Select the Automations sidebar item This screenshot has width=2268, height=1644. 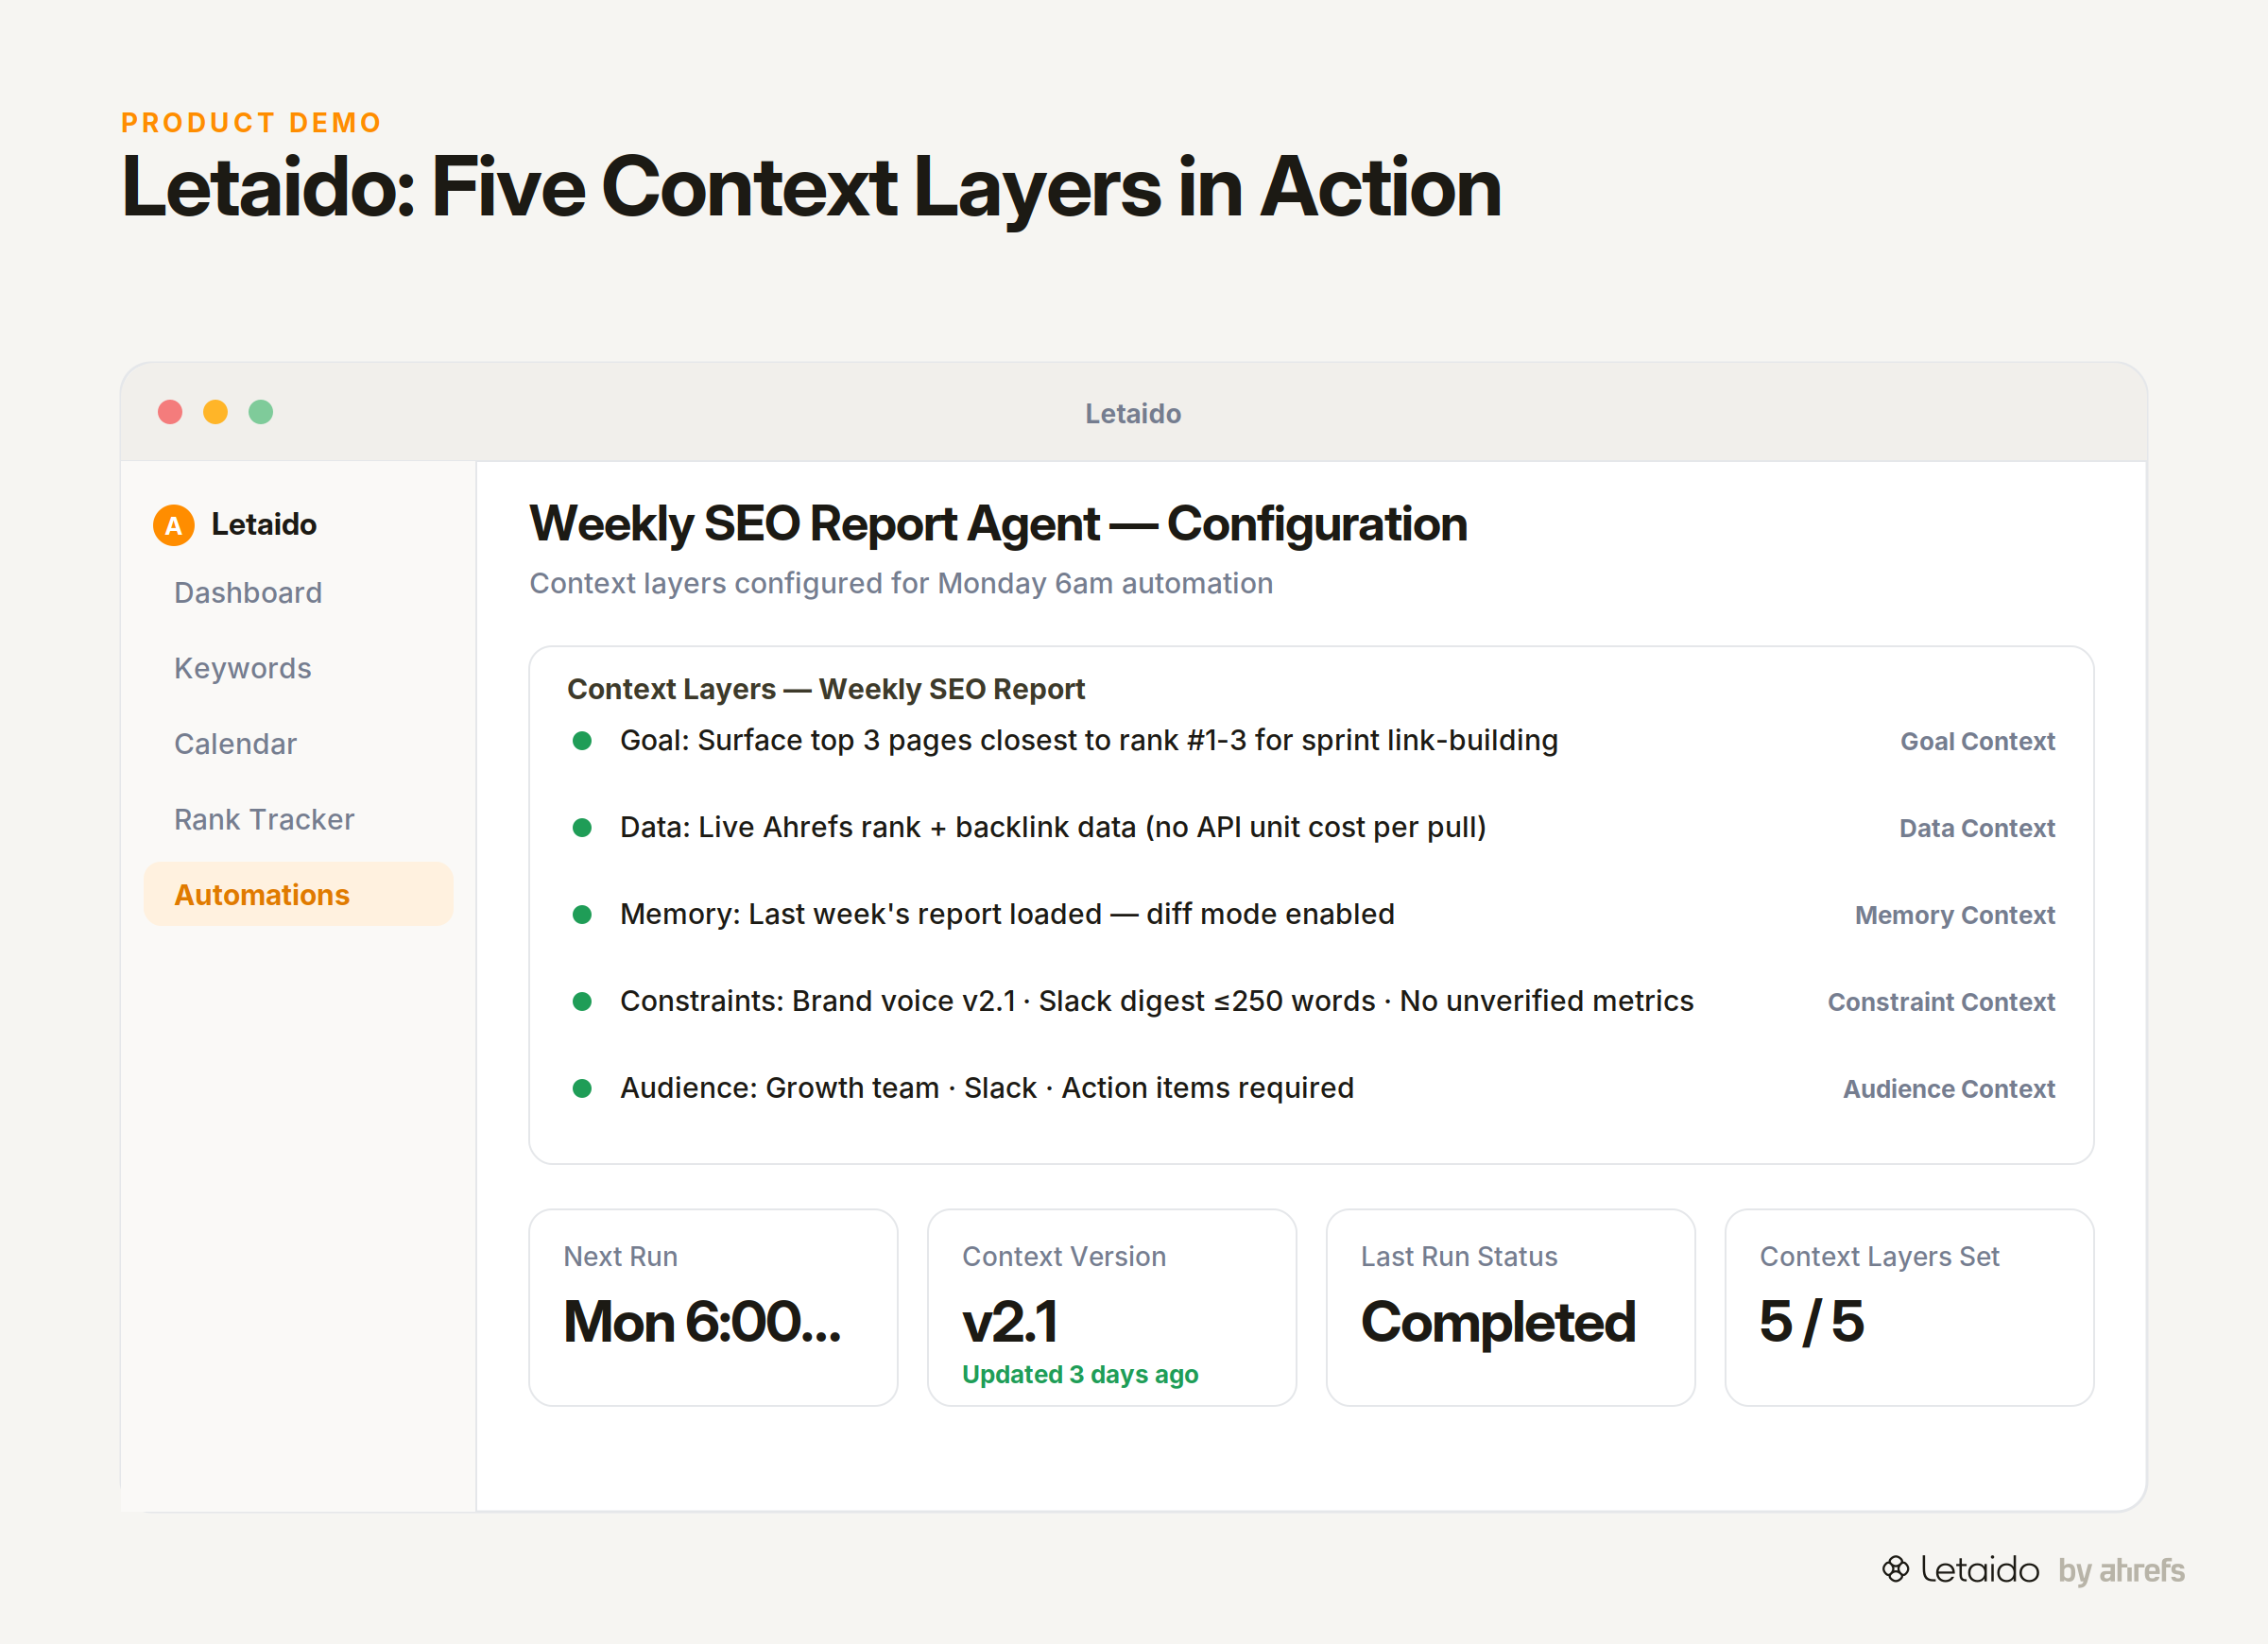[x=298, y=894]
